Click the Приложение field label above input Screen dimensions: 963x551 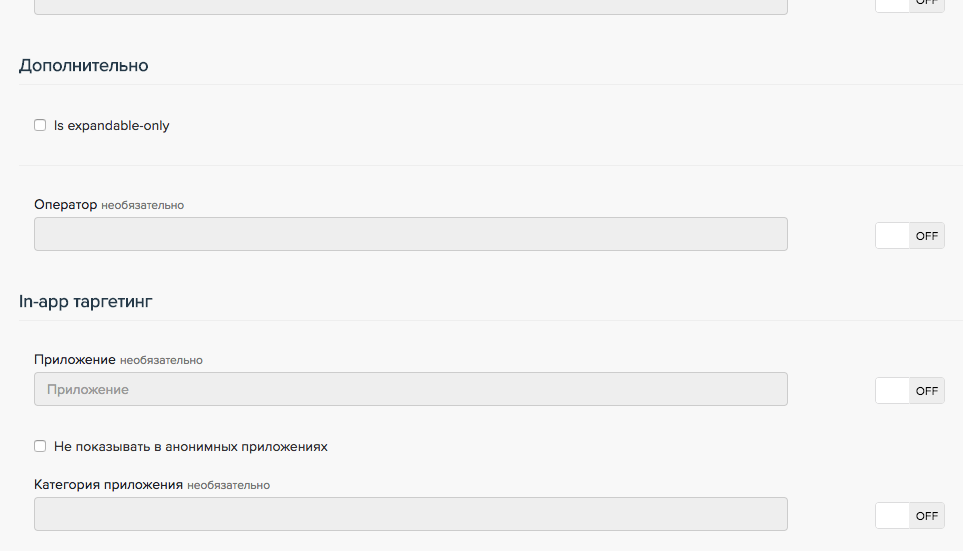[x=74, y=359]
